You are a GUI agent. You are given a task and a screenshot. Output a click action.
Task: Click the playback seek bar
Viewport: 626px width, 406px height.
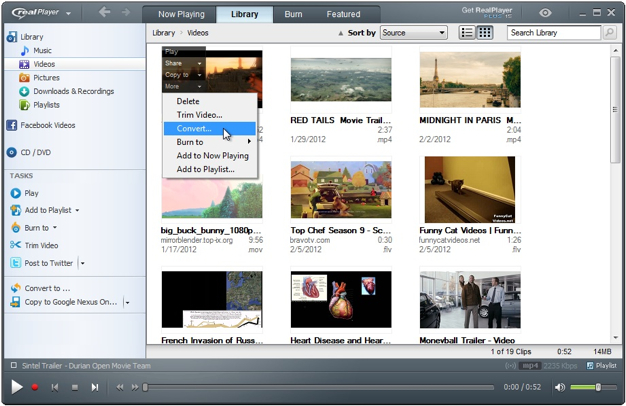click(319, 387)
